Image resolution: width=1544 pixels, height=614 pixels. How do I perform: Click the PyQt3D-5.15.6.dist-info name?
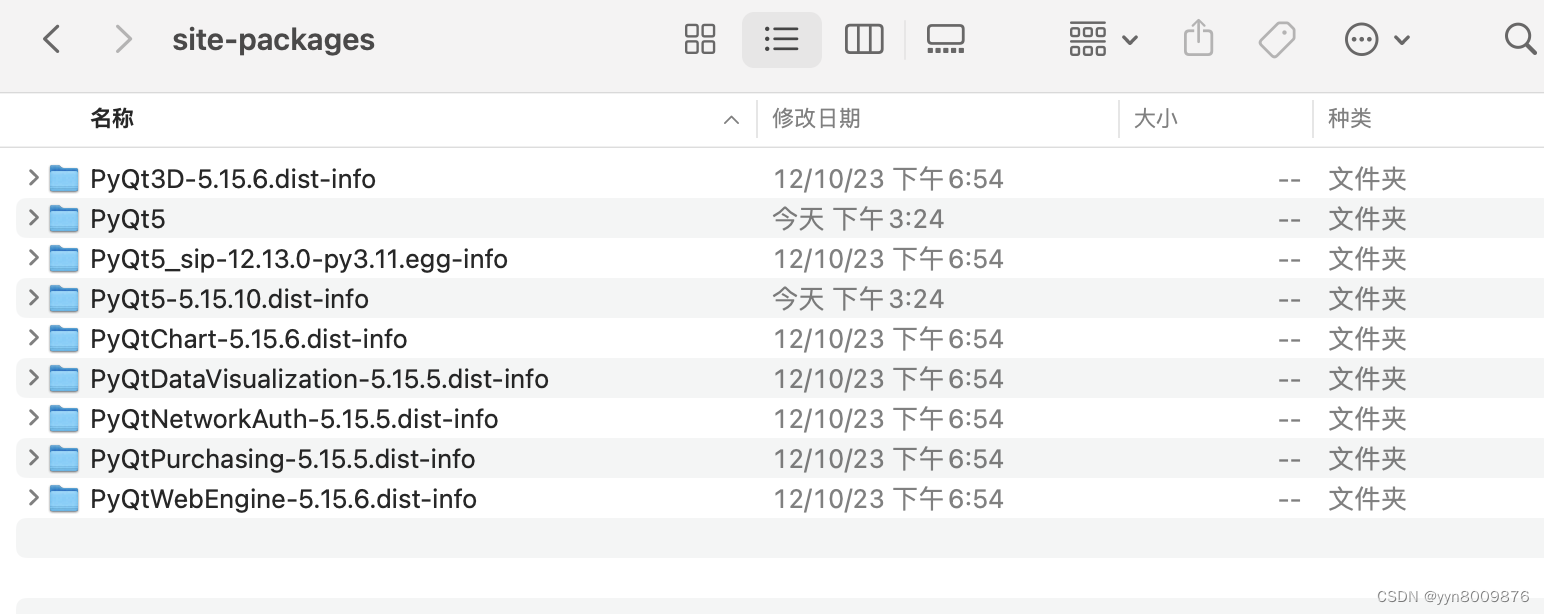pyautogui.click(x=233, y=179)
